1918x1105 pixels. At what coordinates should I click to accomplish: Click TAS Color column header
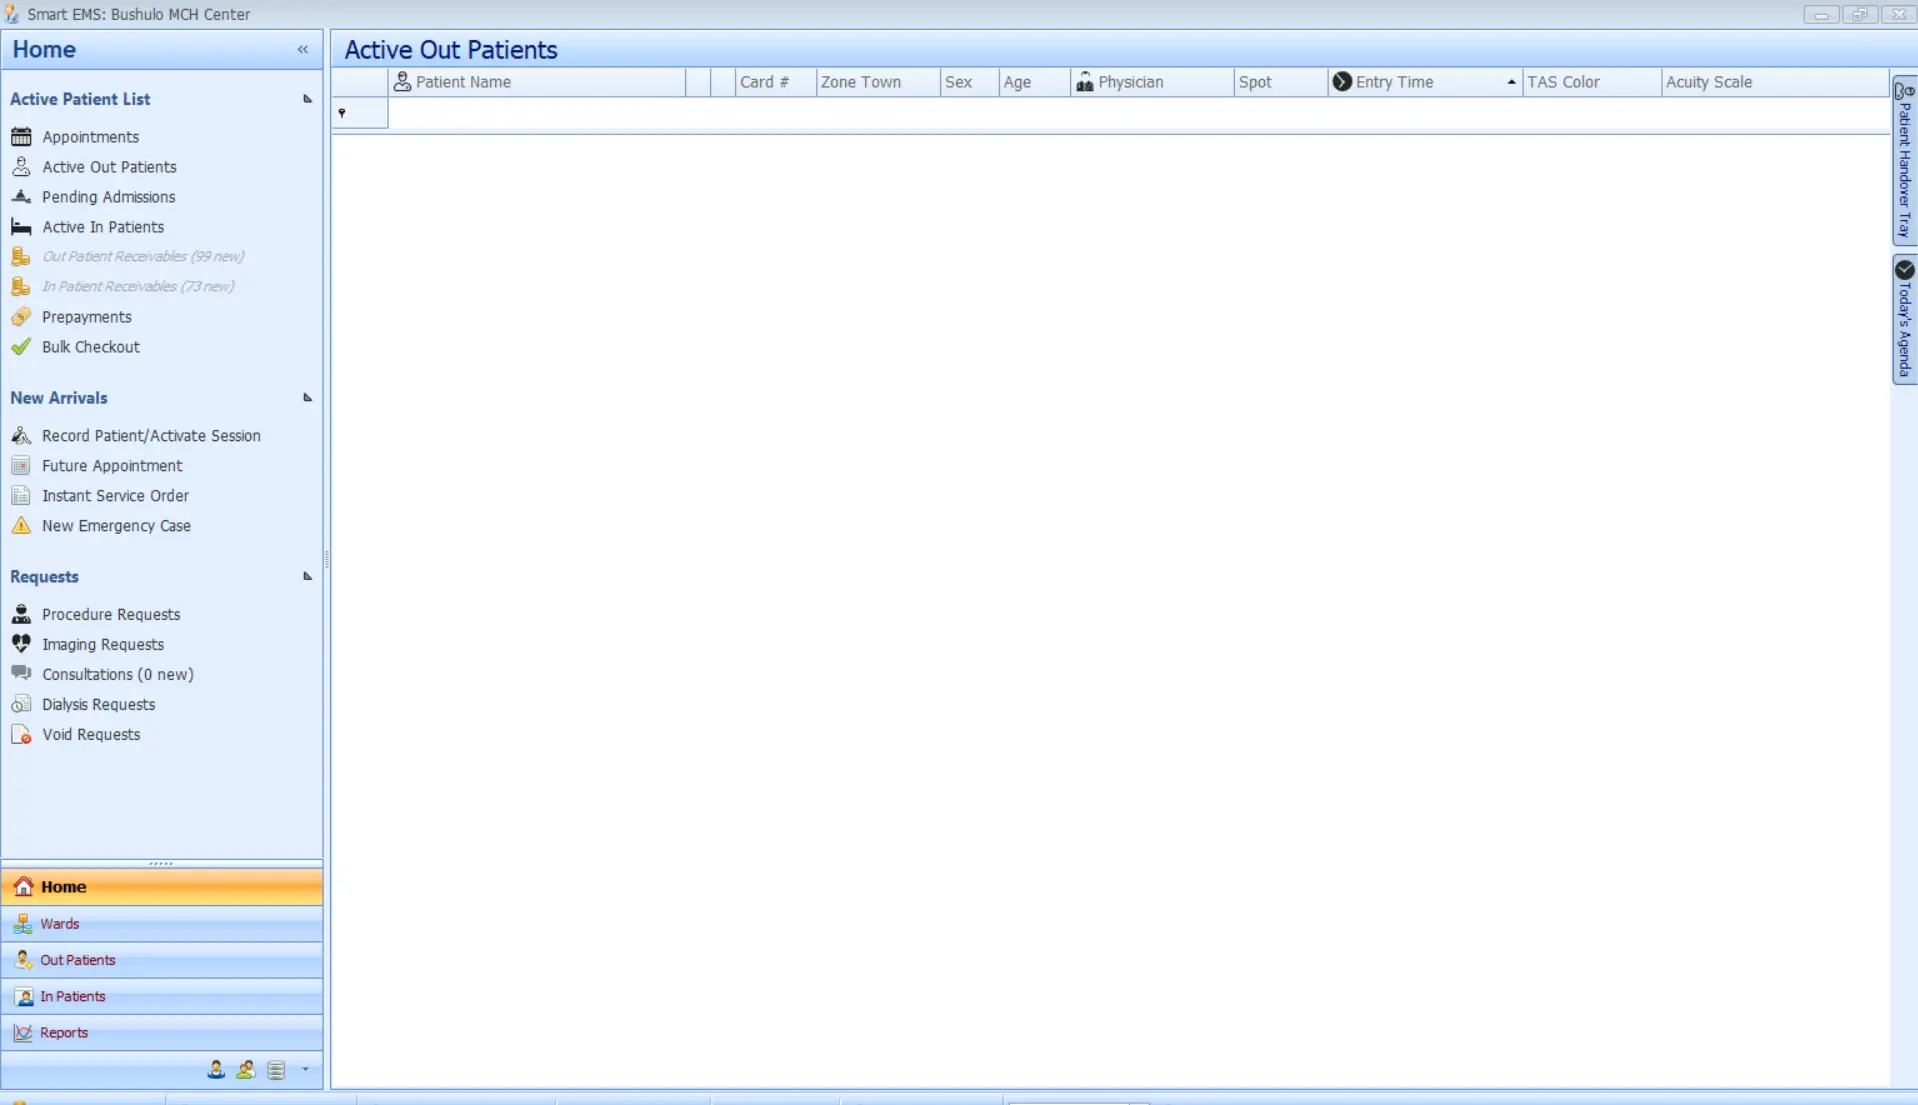[1591, 82]
